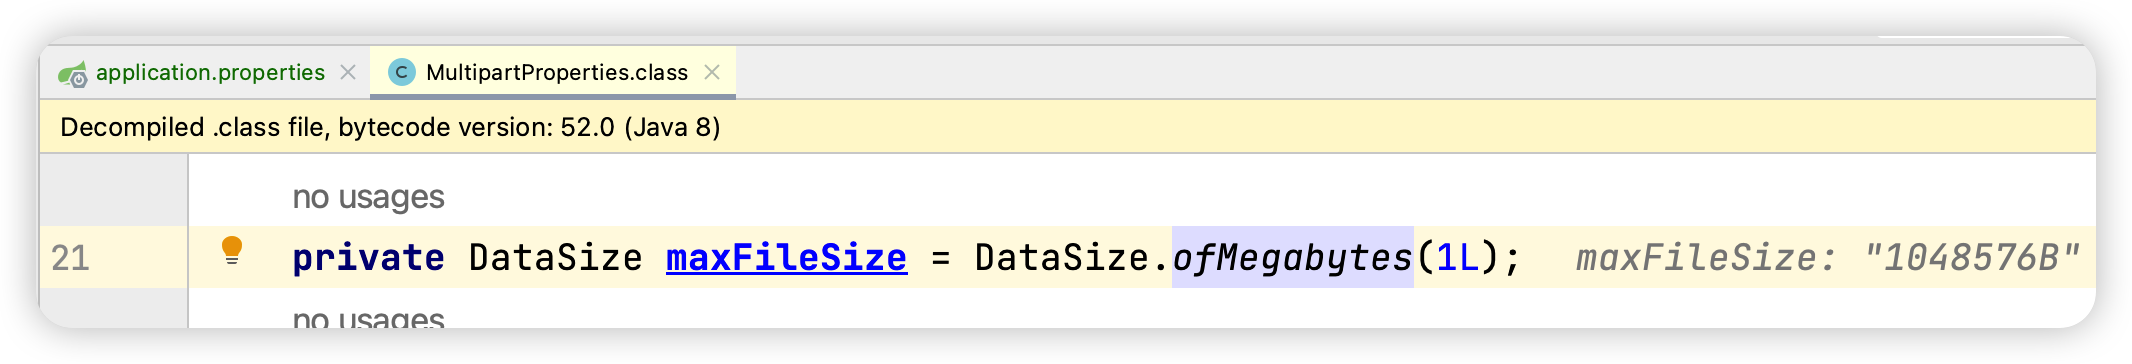Viewport: 2132px width, 364px height.
Task: Switch to the application.properties tab
Action: click(x=210, y=72)
